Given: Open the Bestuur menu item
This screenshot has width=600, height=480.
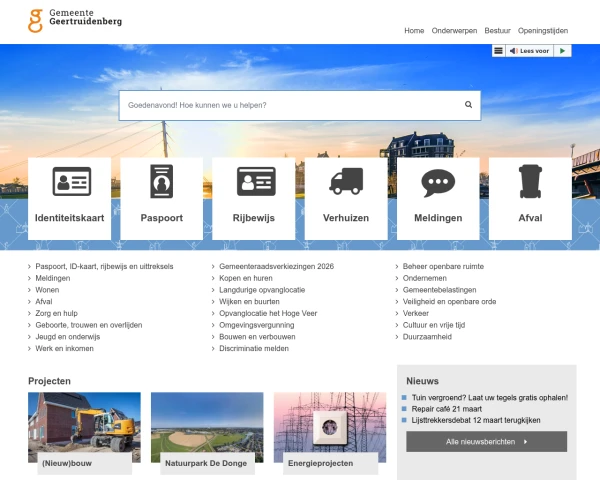Looking at the screenshot, I should (497, 31).
